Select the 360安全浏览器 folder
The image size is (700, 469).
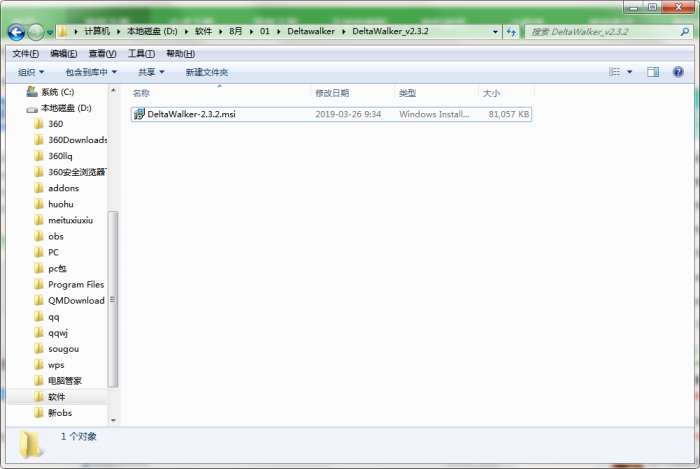pyautogui.click(x=71, y=172)
